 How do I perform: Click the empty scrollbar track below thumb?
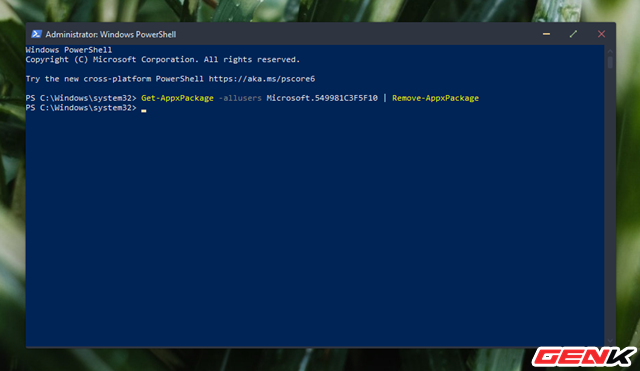coord(610,203)
